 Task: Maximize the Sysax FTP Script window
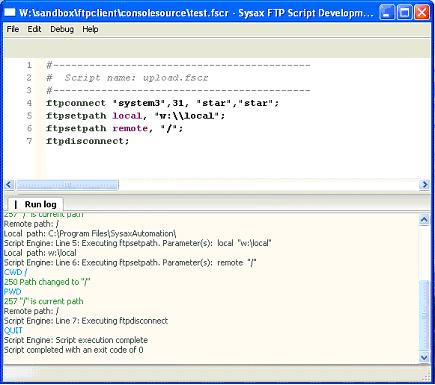coord(404,13)
